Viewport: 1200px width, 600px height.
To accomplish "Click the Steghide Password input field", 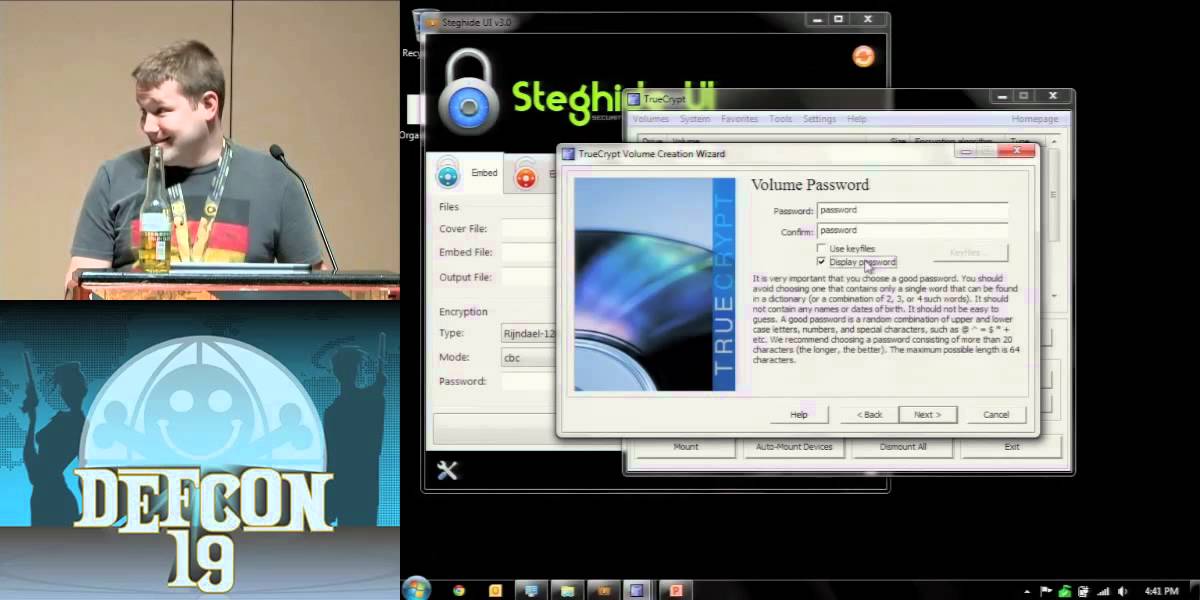I will pos(529,381).
